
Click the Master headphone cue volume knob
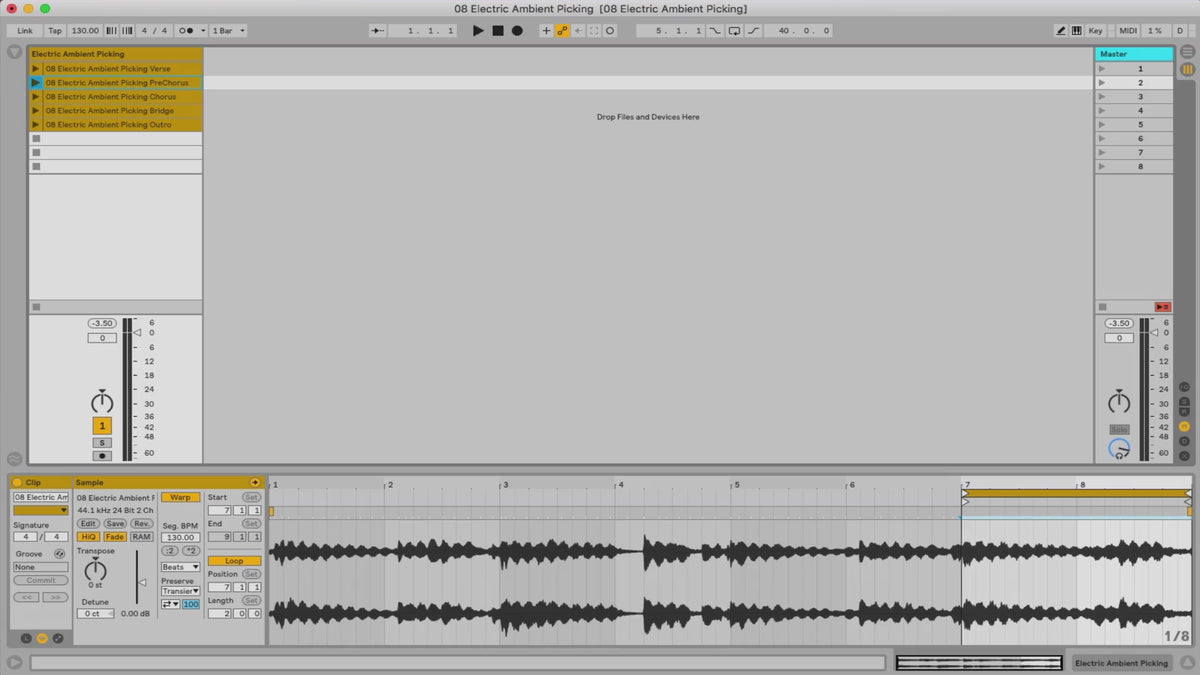coord(1119,449)
